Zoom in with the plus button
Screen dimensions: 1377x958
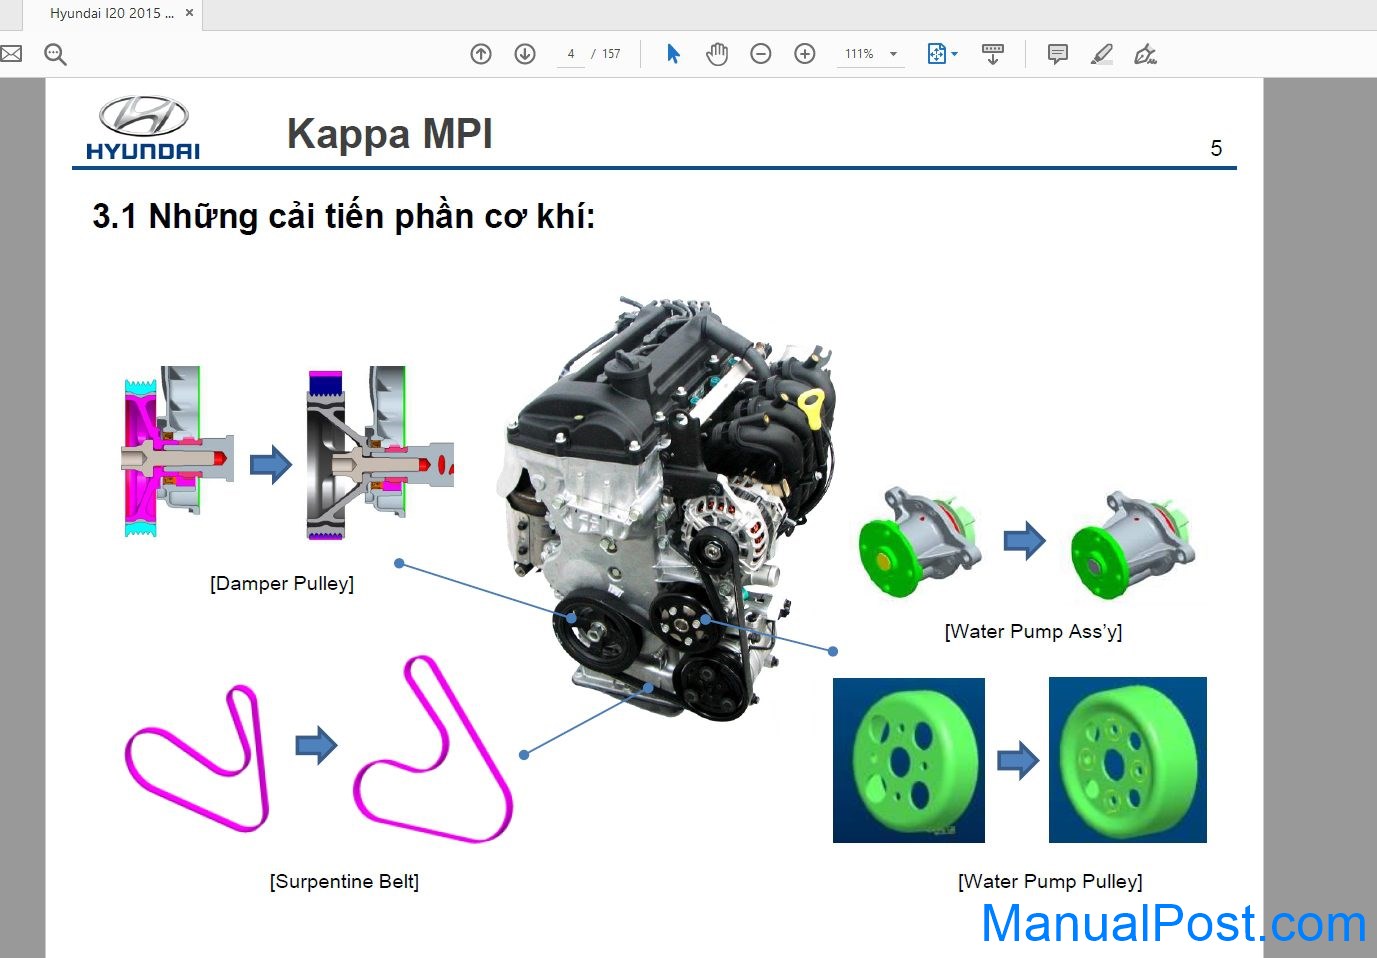[x=805, y=54]
